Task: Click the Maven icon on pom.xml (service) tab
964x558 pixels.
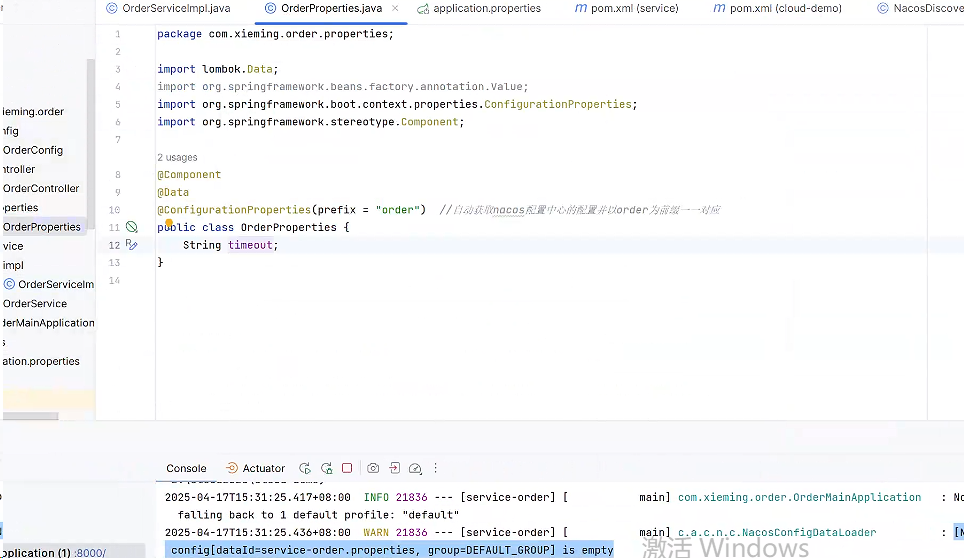Action: (580, 9)
